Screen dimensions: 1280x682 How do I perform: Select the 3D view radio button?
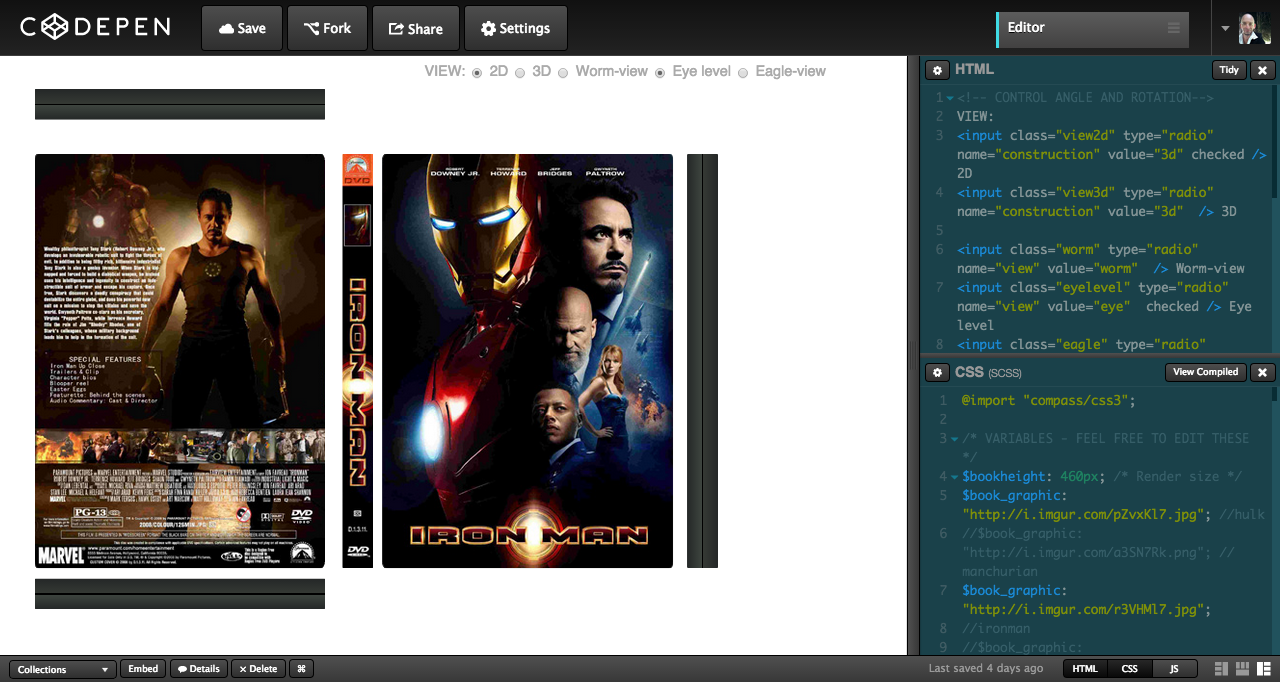[520, 72]
